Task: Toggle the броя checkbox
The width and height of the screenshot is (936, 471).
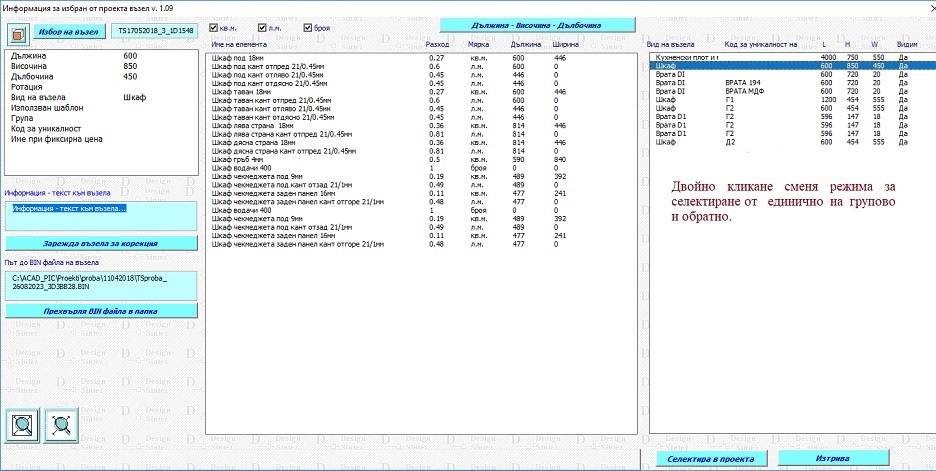Action: 308,27
